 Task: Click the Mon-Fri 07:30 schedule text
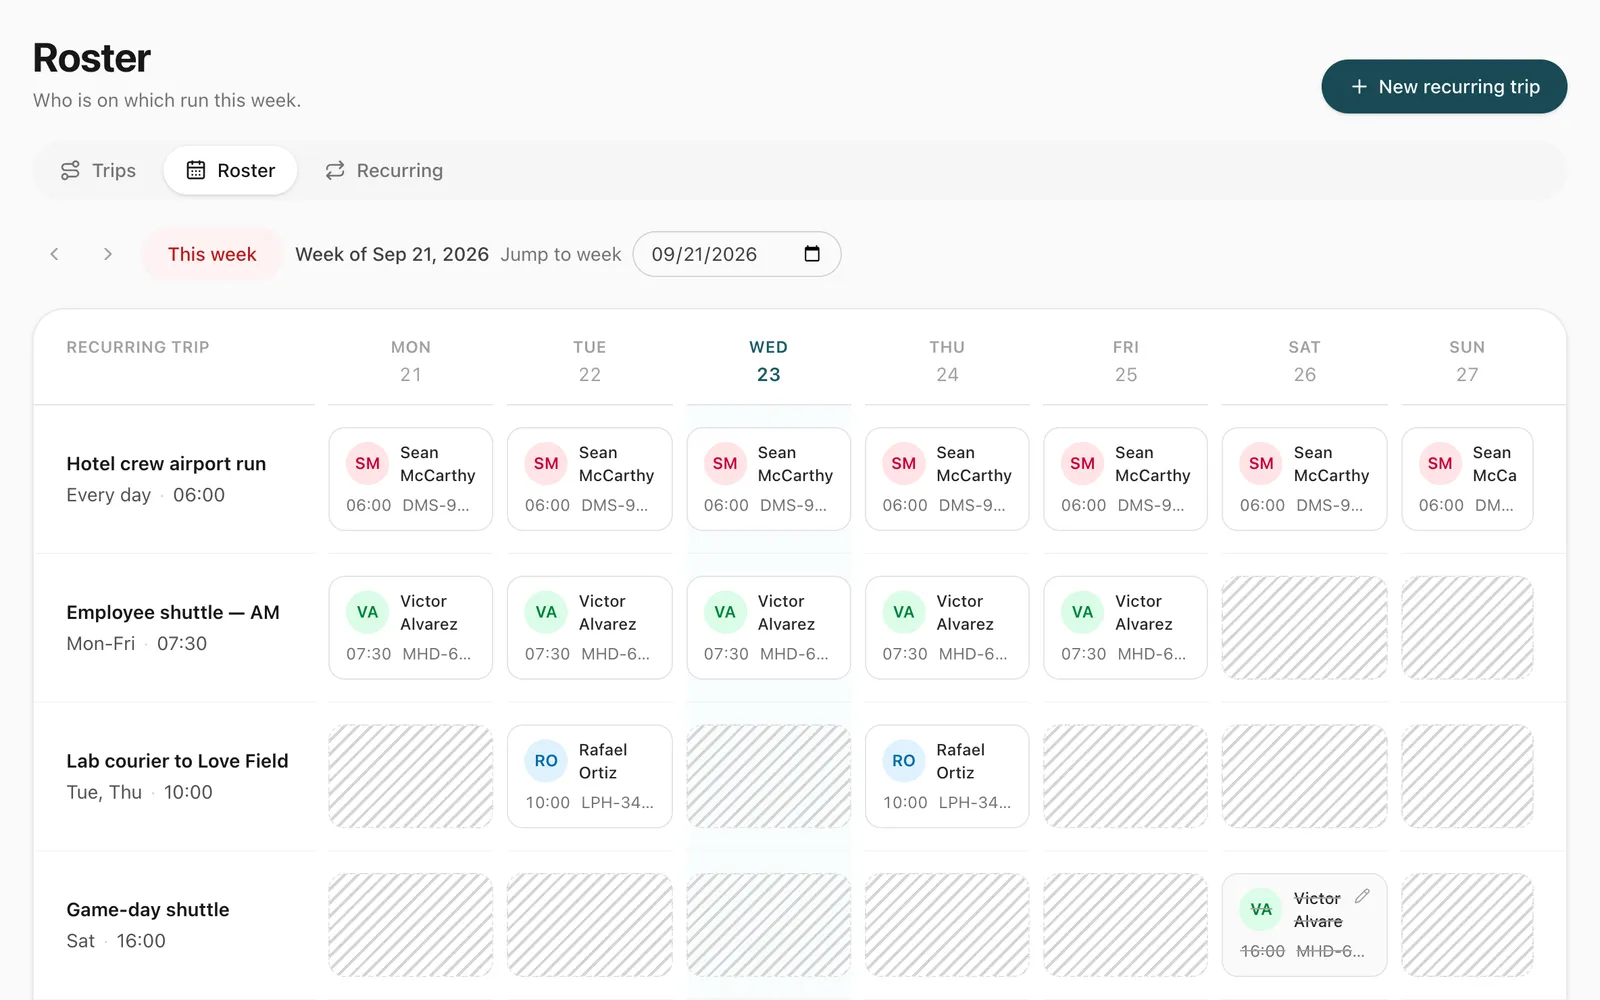click(x=136, y=644)
